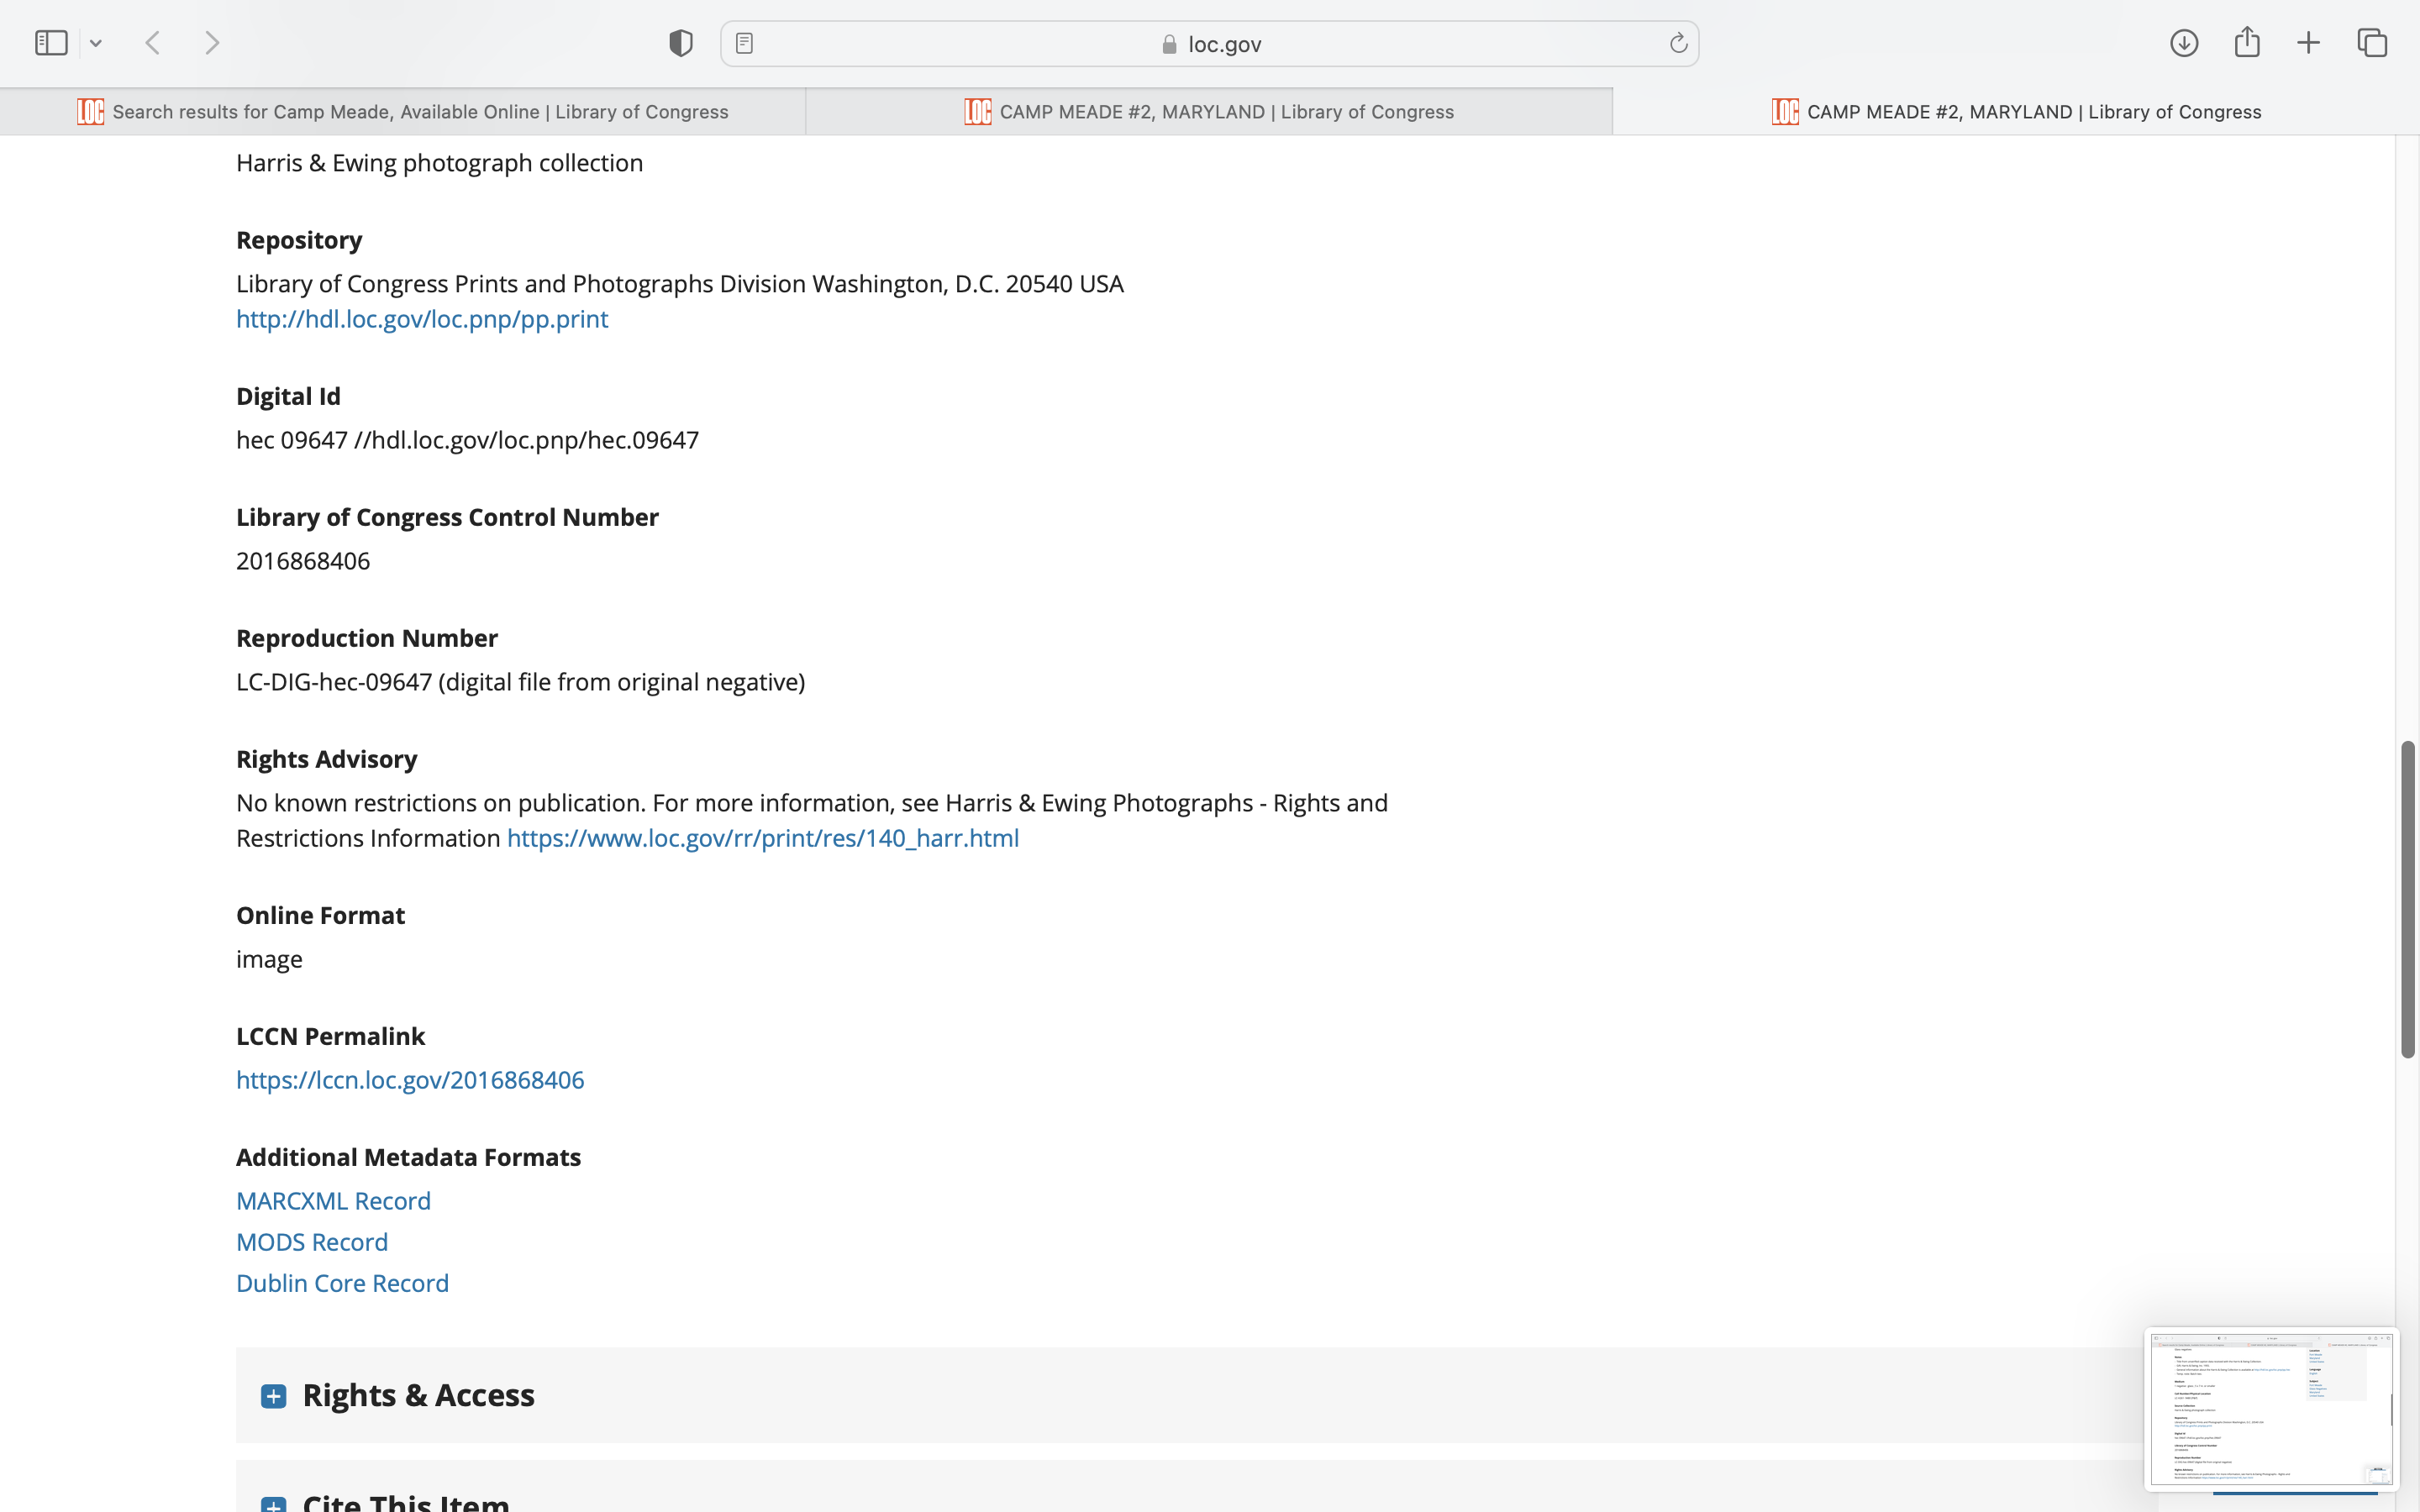
Task: Open the MARCXML Record link
Action: (333, 1201)
